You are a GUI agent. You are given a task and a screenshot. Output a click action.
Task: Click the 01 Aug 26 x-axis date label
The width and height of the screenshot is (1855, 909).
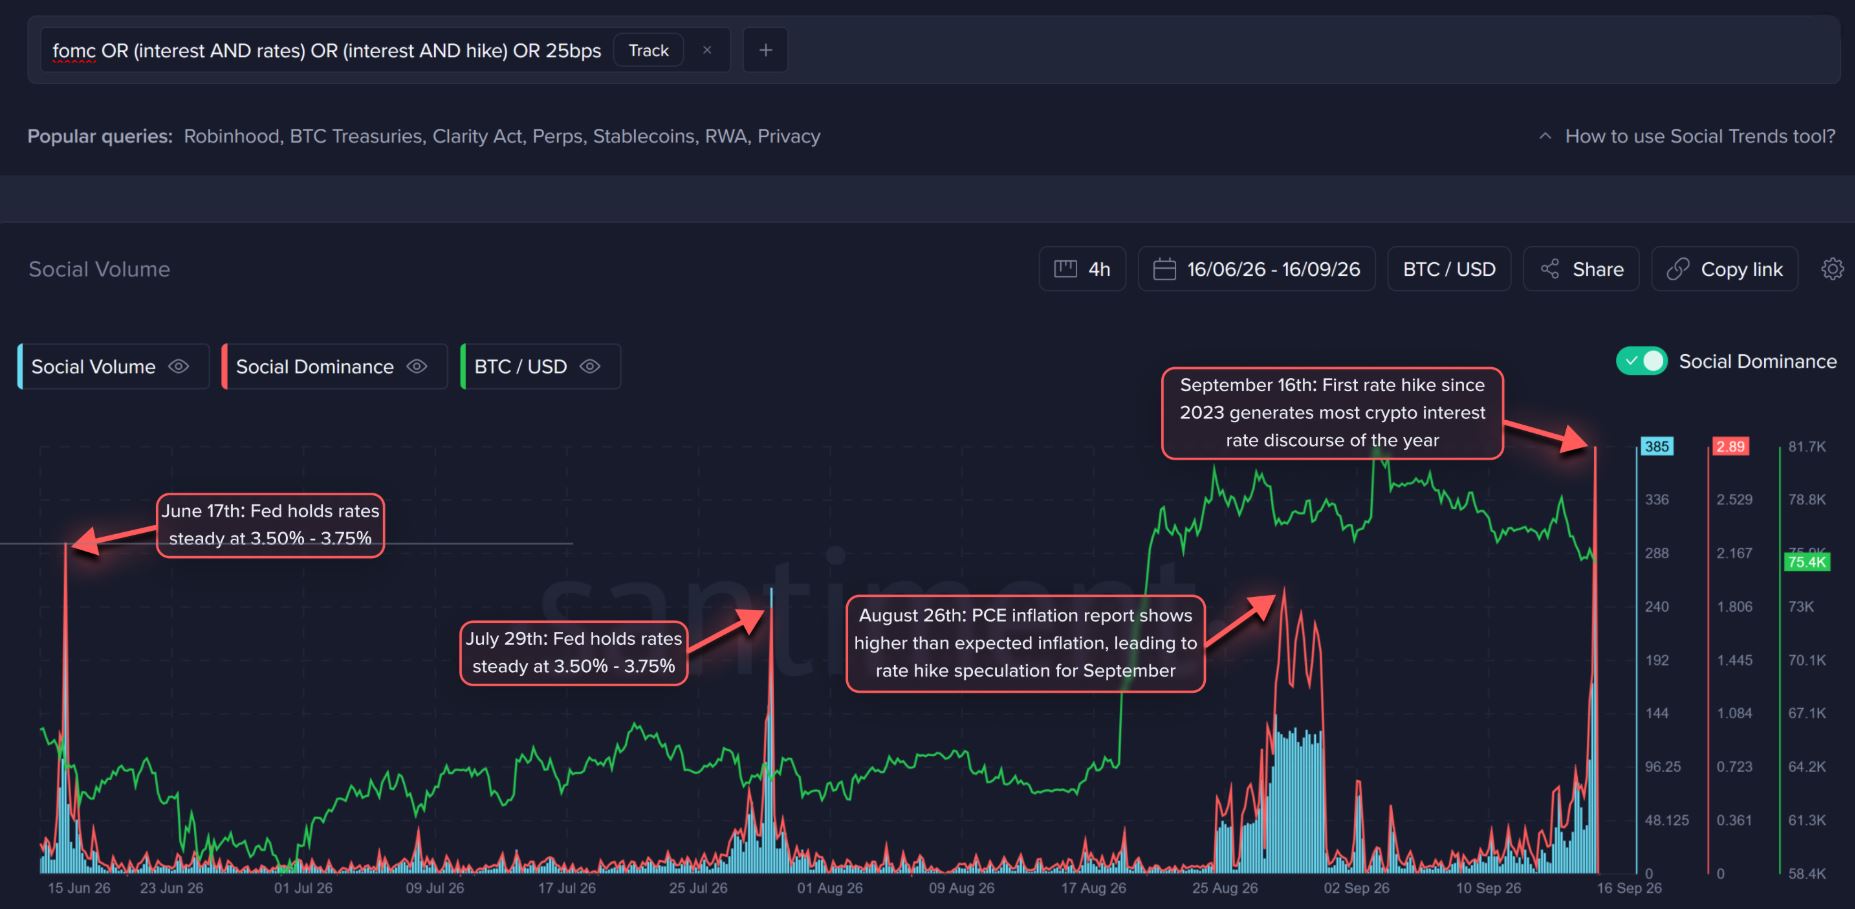click(x=830, y=888)
